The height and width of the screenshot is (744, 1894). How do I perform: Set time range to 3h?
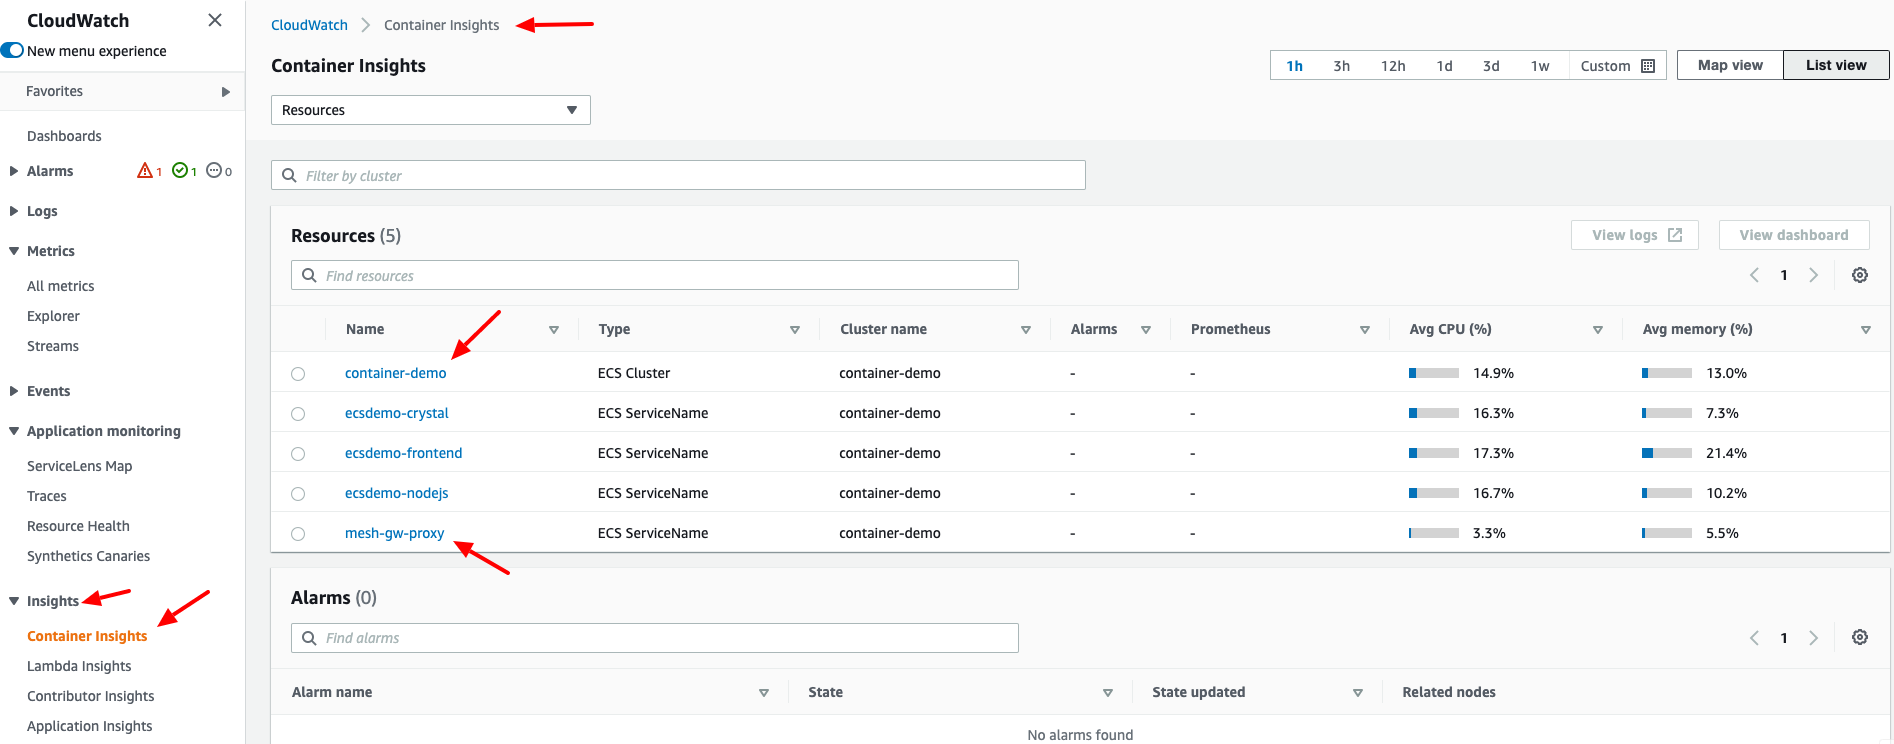pyautogui.click(x=1342, y=66)
